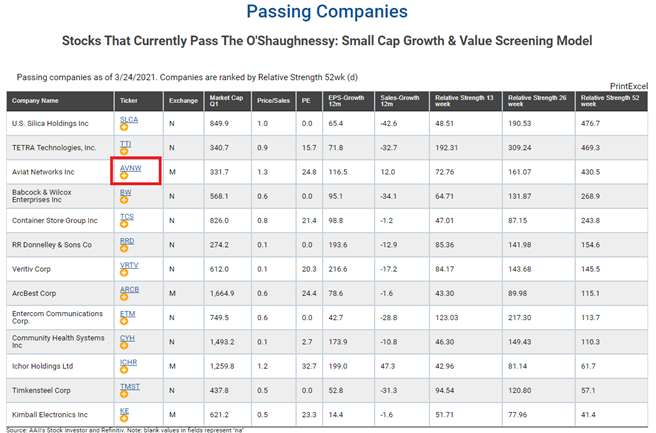
Task: Select the U.S. Silica Holdings Inc cell
Action: point(60,123)
